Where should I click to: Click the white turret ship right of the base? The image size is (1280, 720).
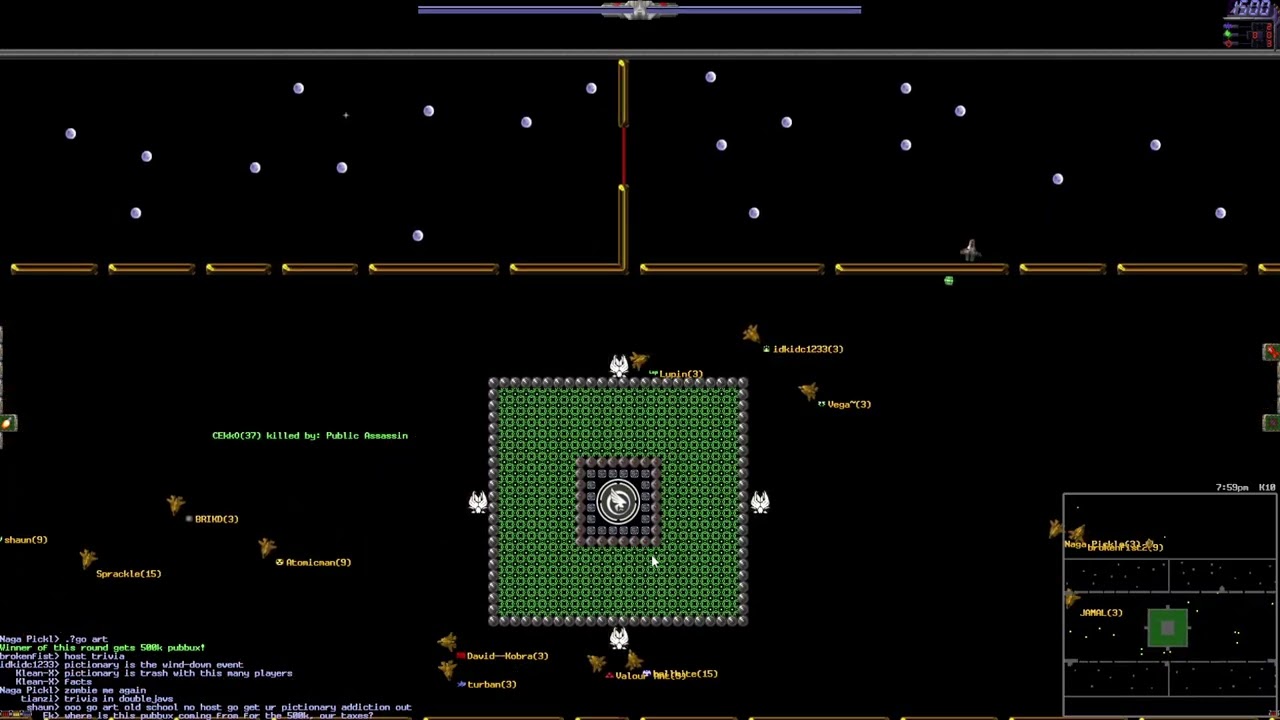[x=760, y=501]
